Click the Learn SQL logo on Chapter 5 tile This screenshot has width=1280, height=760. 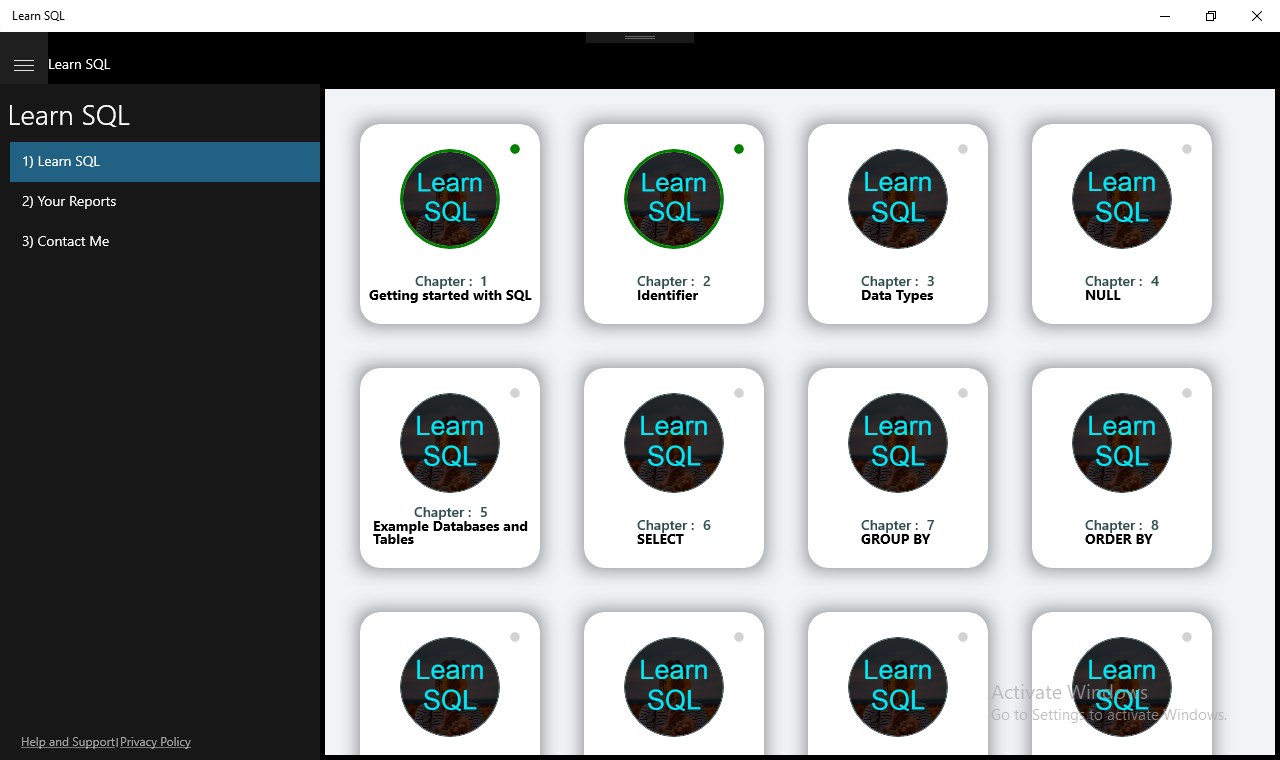pos(449,442)
